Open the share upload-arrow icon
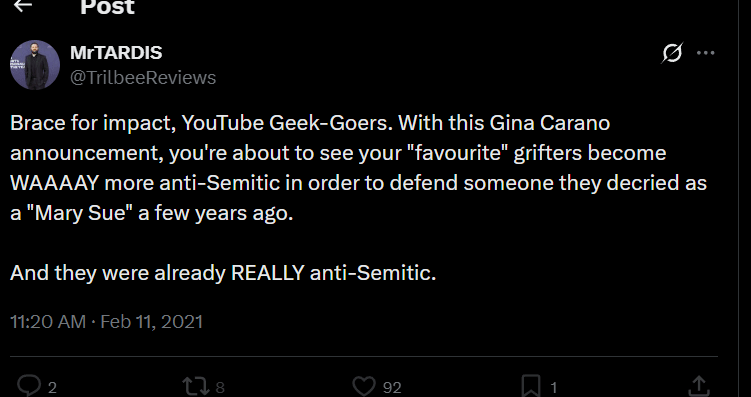The image size is (751, 397). 699,386
